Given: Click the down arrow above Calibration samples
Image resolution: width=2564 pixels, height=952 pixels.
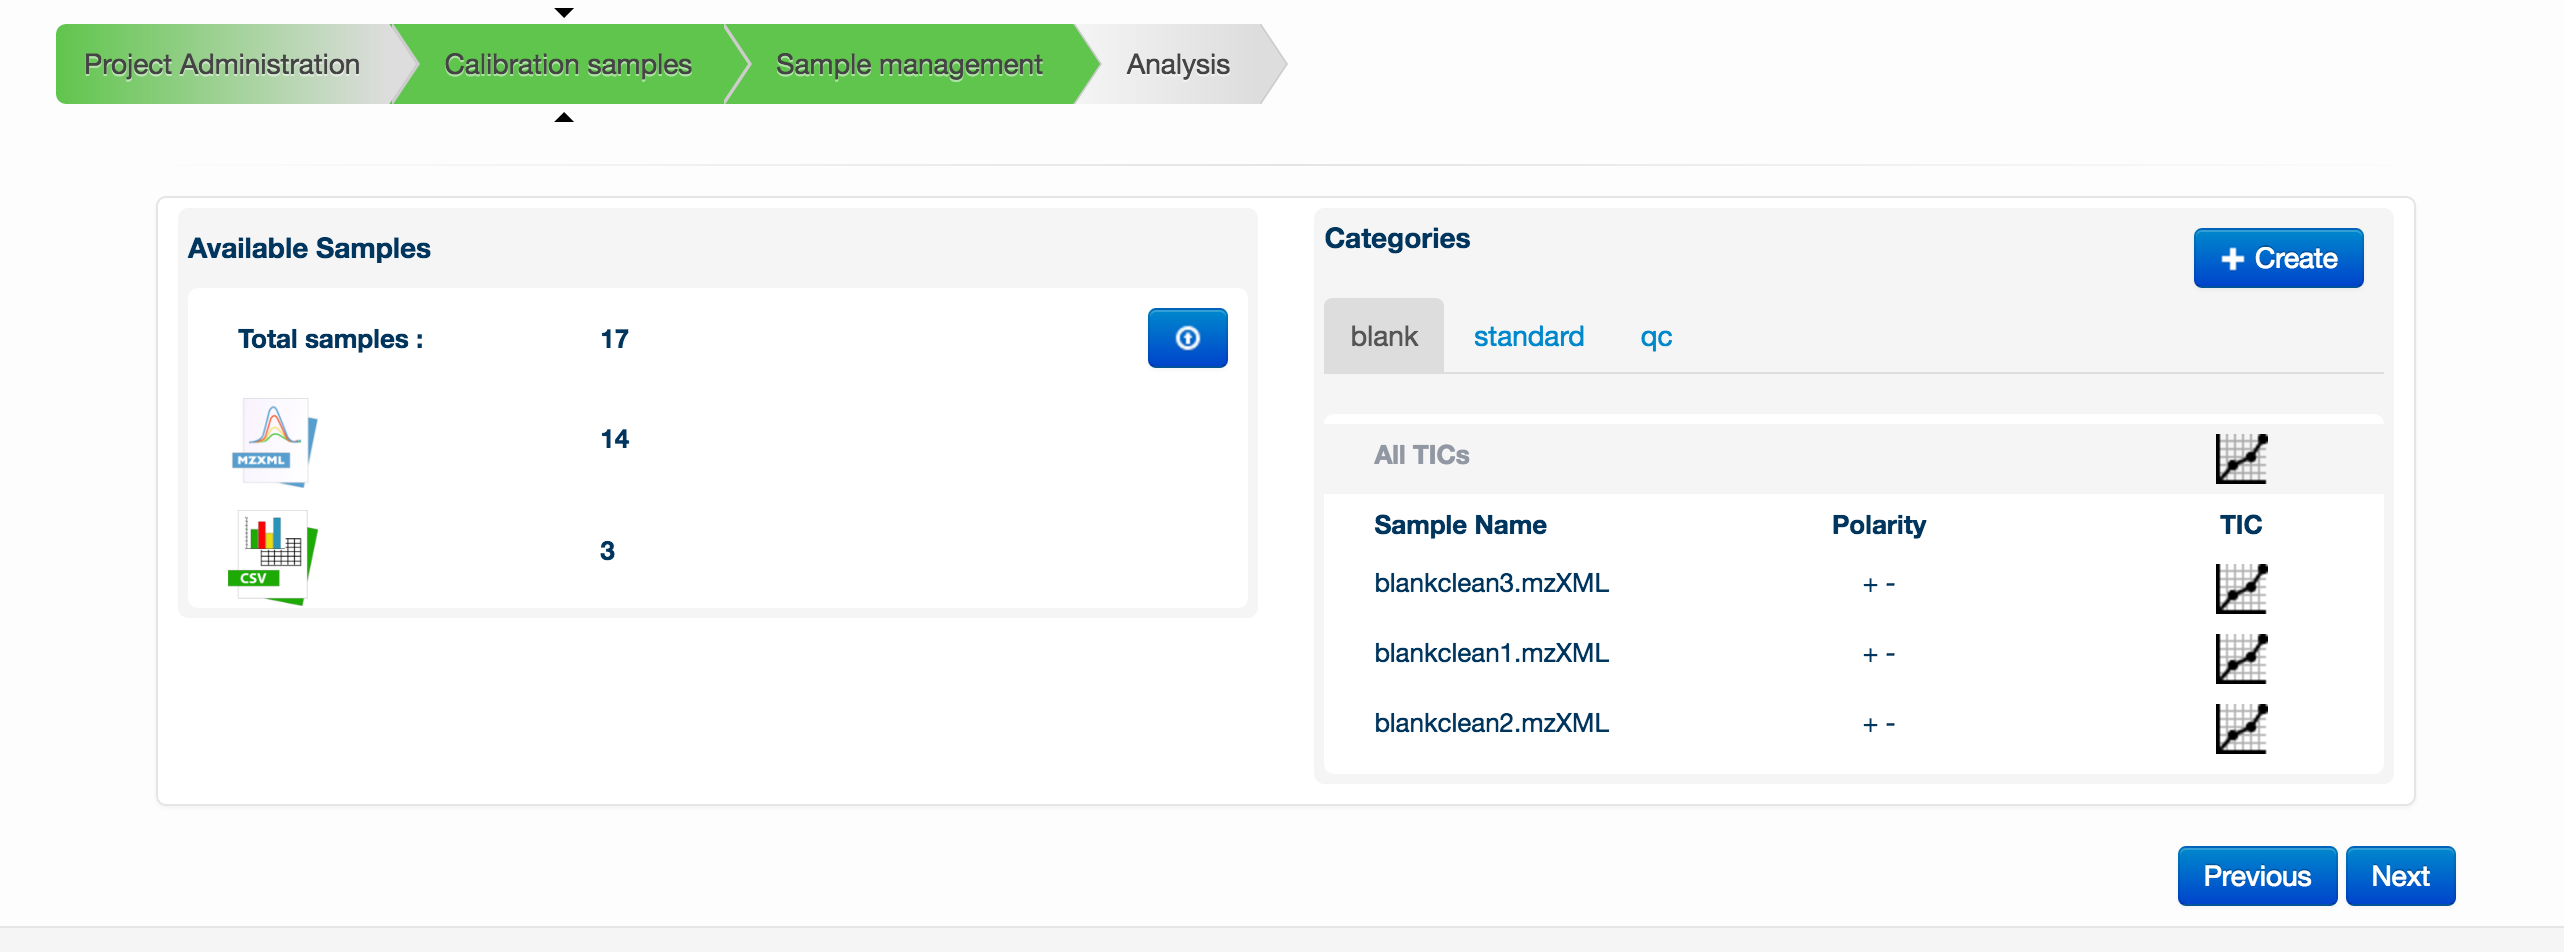Looking at the screenshot, I should [564, 13].
